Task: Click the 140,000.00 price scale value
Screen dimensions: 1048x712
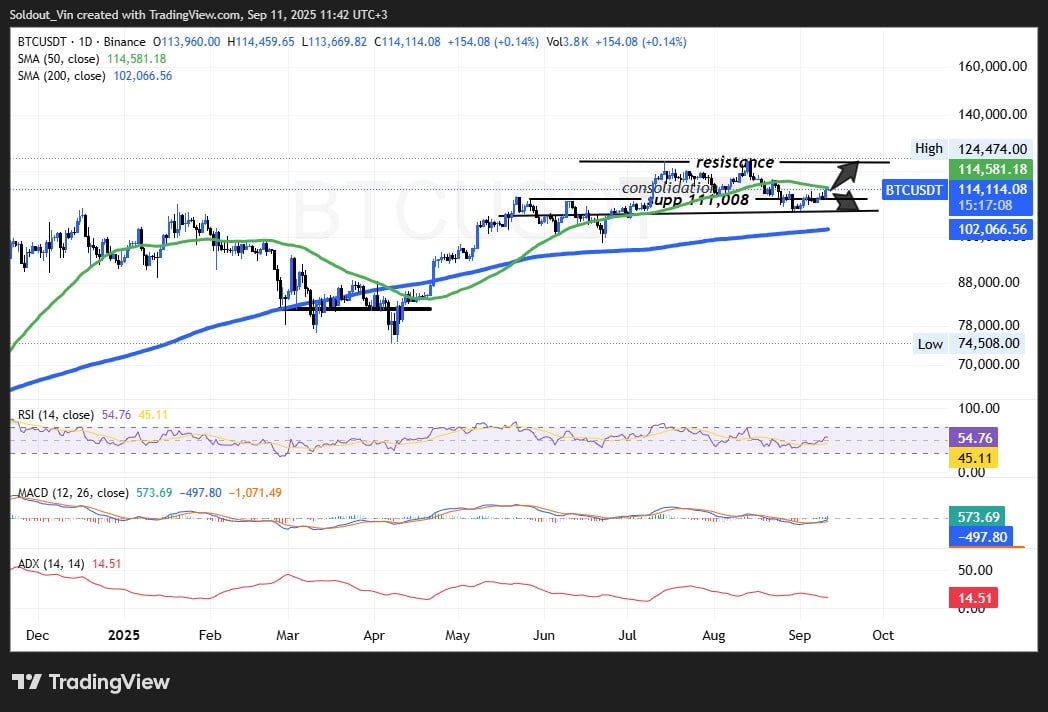Action: (x=993, y=114)
